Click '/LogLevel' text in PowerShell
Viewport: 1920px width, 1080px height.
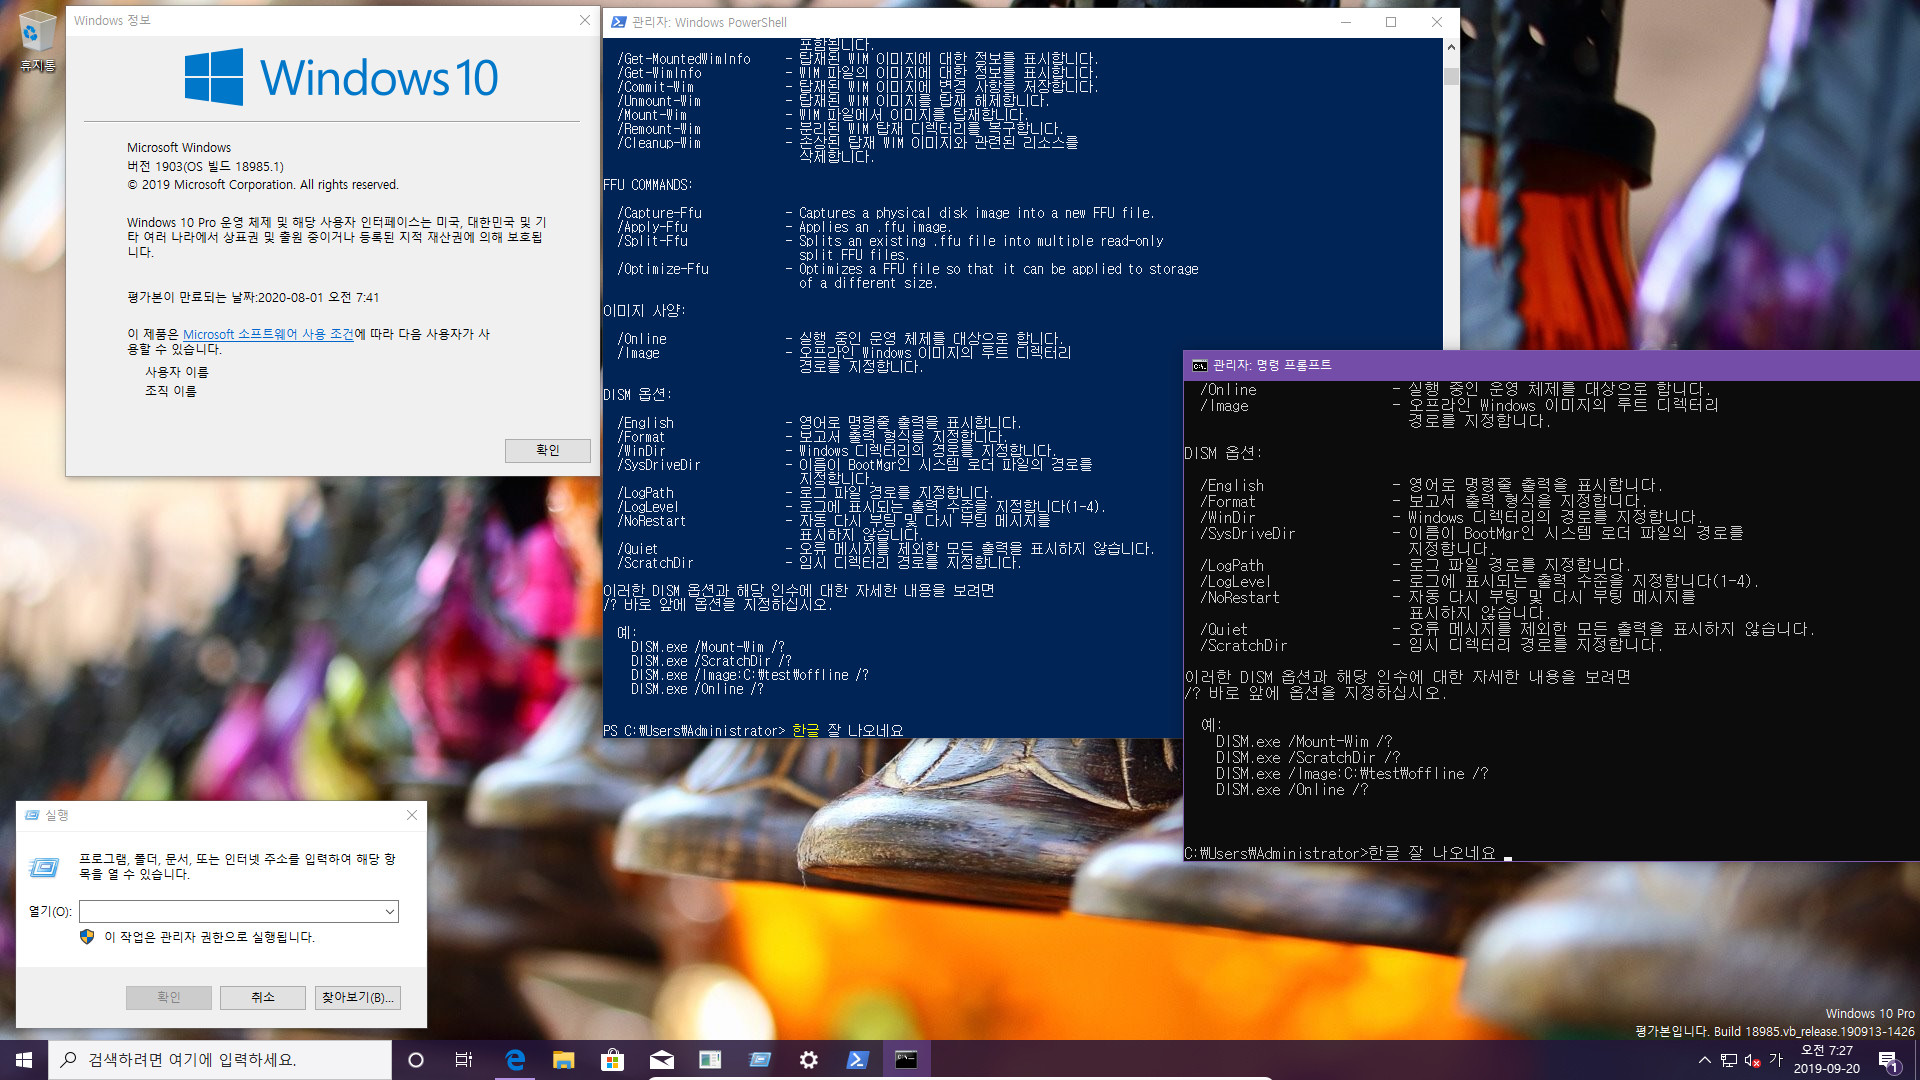tap(648, 507)
